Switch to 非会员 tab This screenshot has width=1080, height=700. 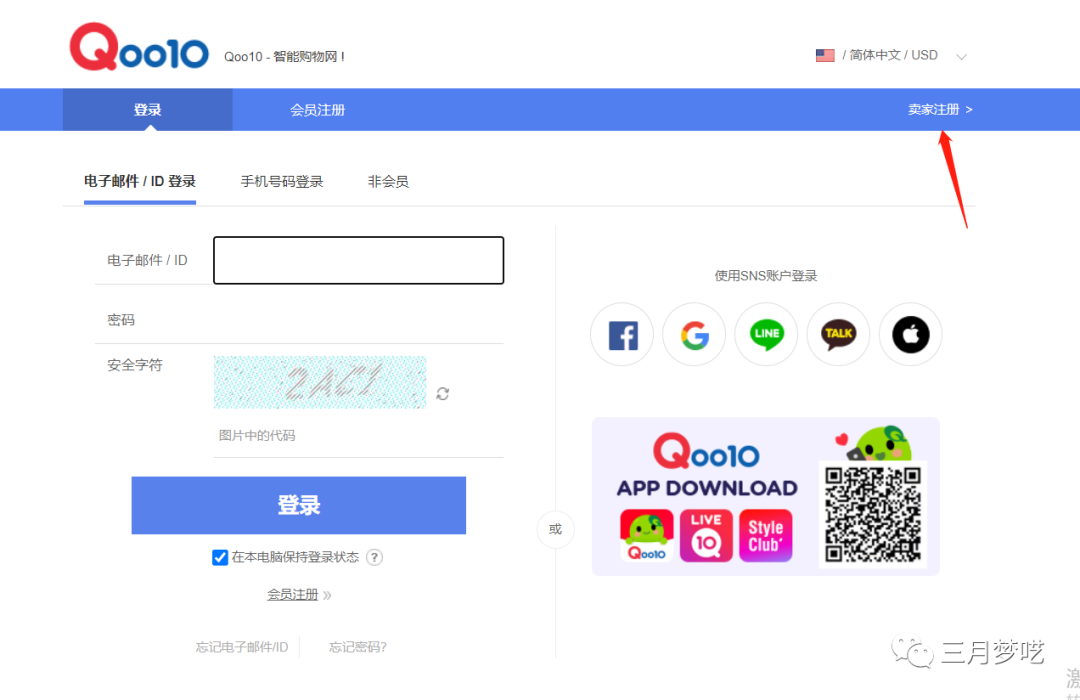pyautogui.click(x=388, y=182)
